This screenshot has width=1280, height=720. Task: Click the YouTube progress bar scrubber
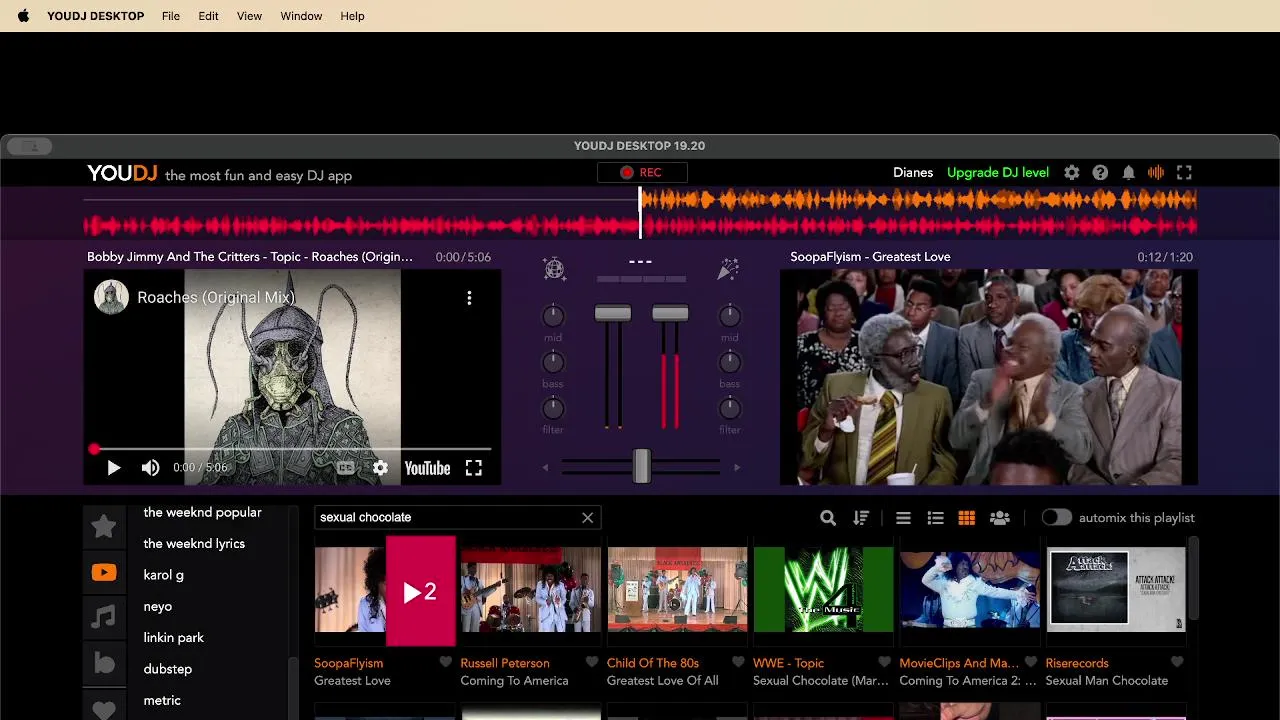94,450
